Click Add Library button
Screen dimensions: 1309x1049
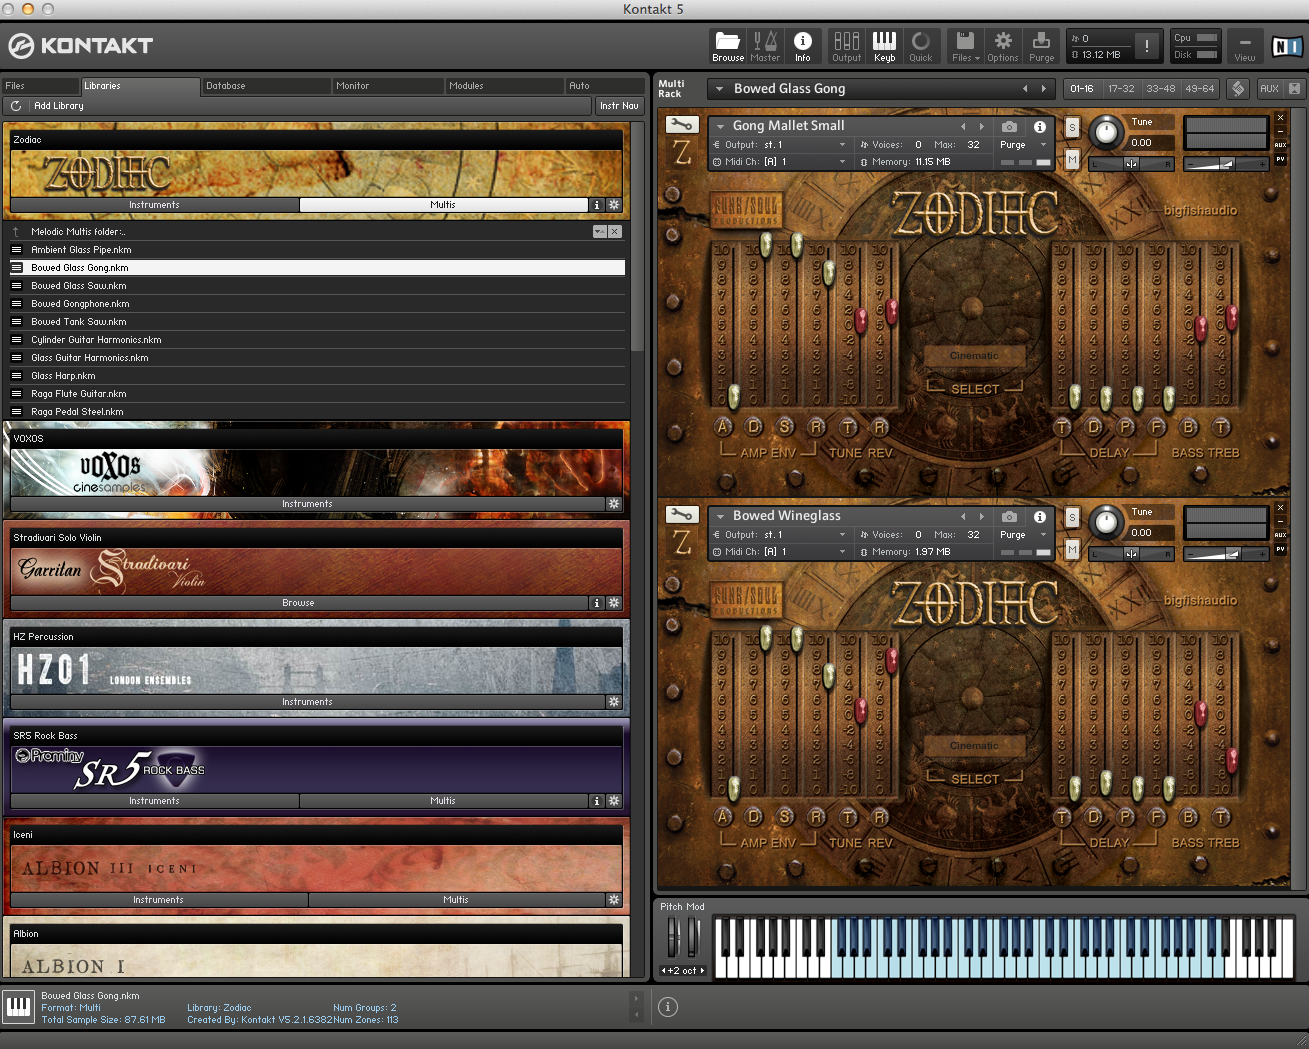pyautogui.click(x=59, y=106)
